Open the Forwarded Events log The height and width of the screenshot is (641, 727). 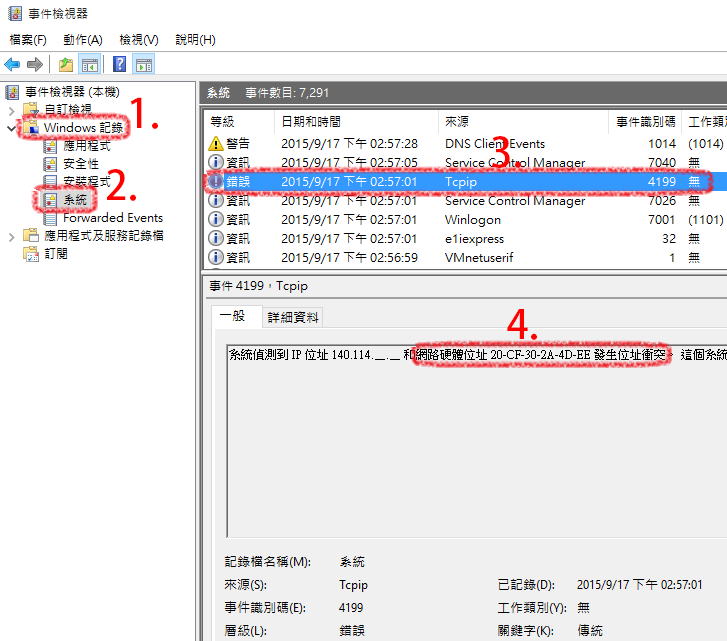112,218
